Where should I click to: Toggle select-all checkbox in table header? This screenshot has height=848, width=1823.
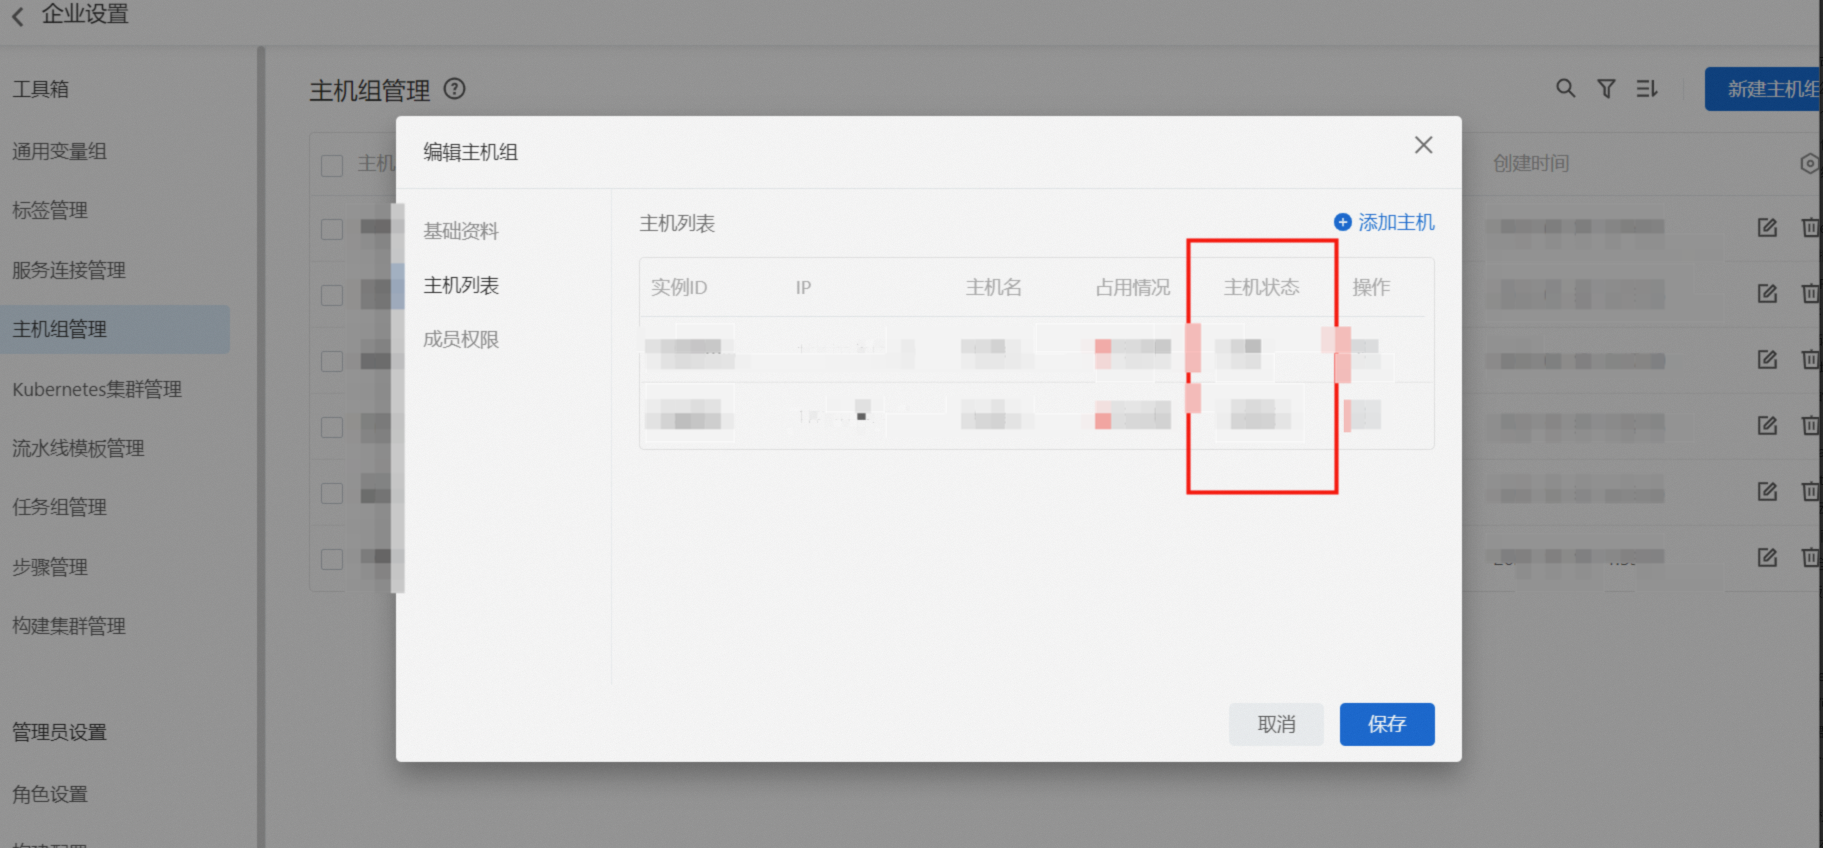[x=332, y=165]
